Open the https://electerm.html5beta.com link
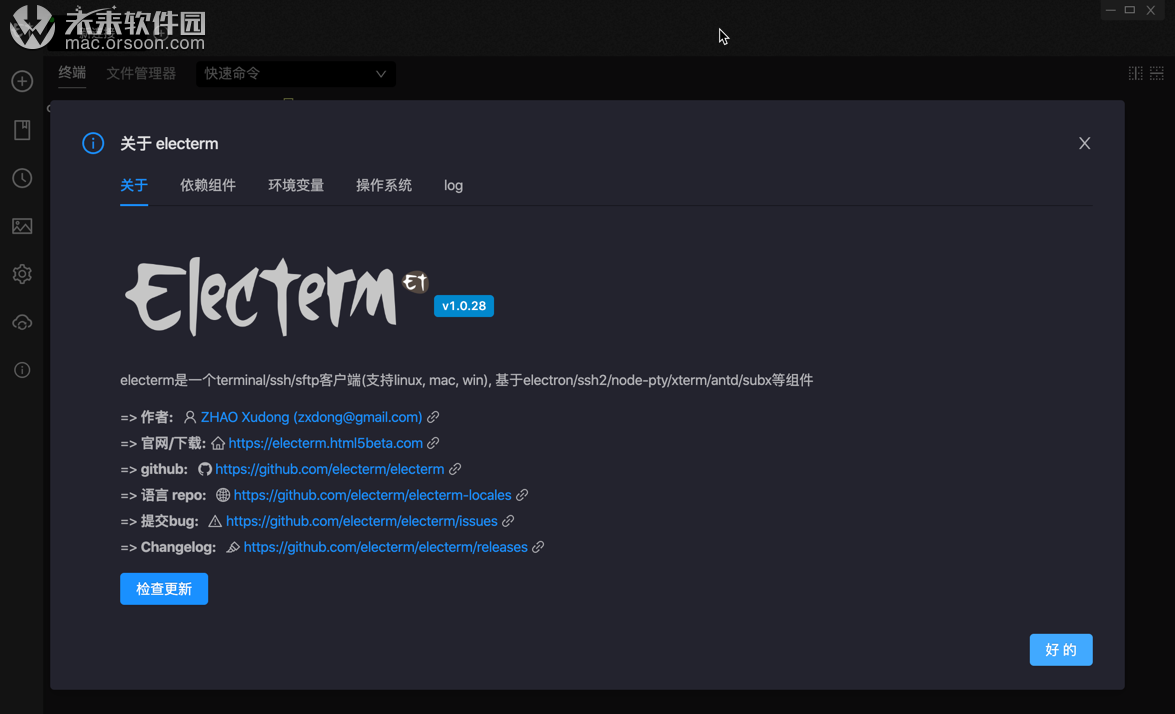1175x714 pixels. pyautogui.click(x=325, y=443)
